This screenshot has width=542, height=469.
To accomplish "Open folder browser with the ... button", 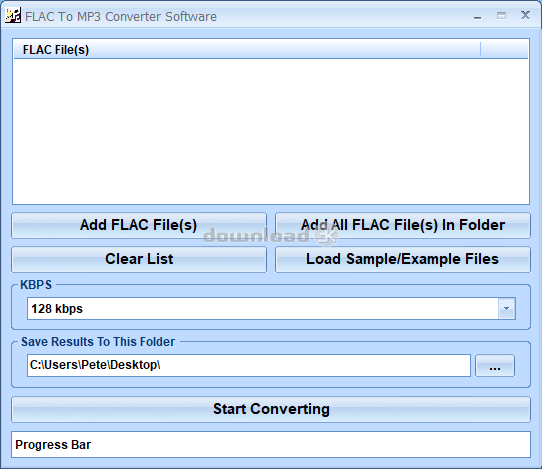I will pos(495,366).
